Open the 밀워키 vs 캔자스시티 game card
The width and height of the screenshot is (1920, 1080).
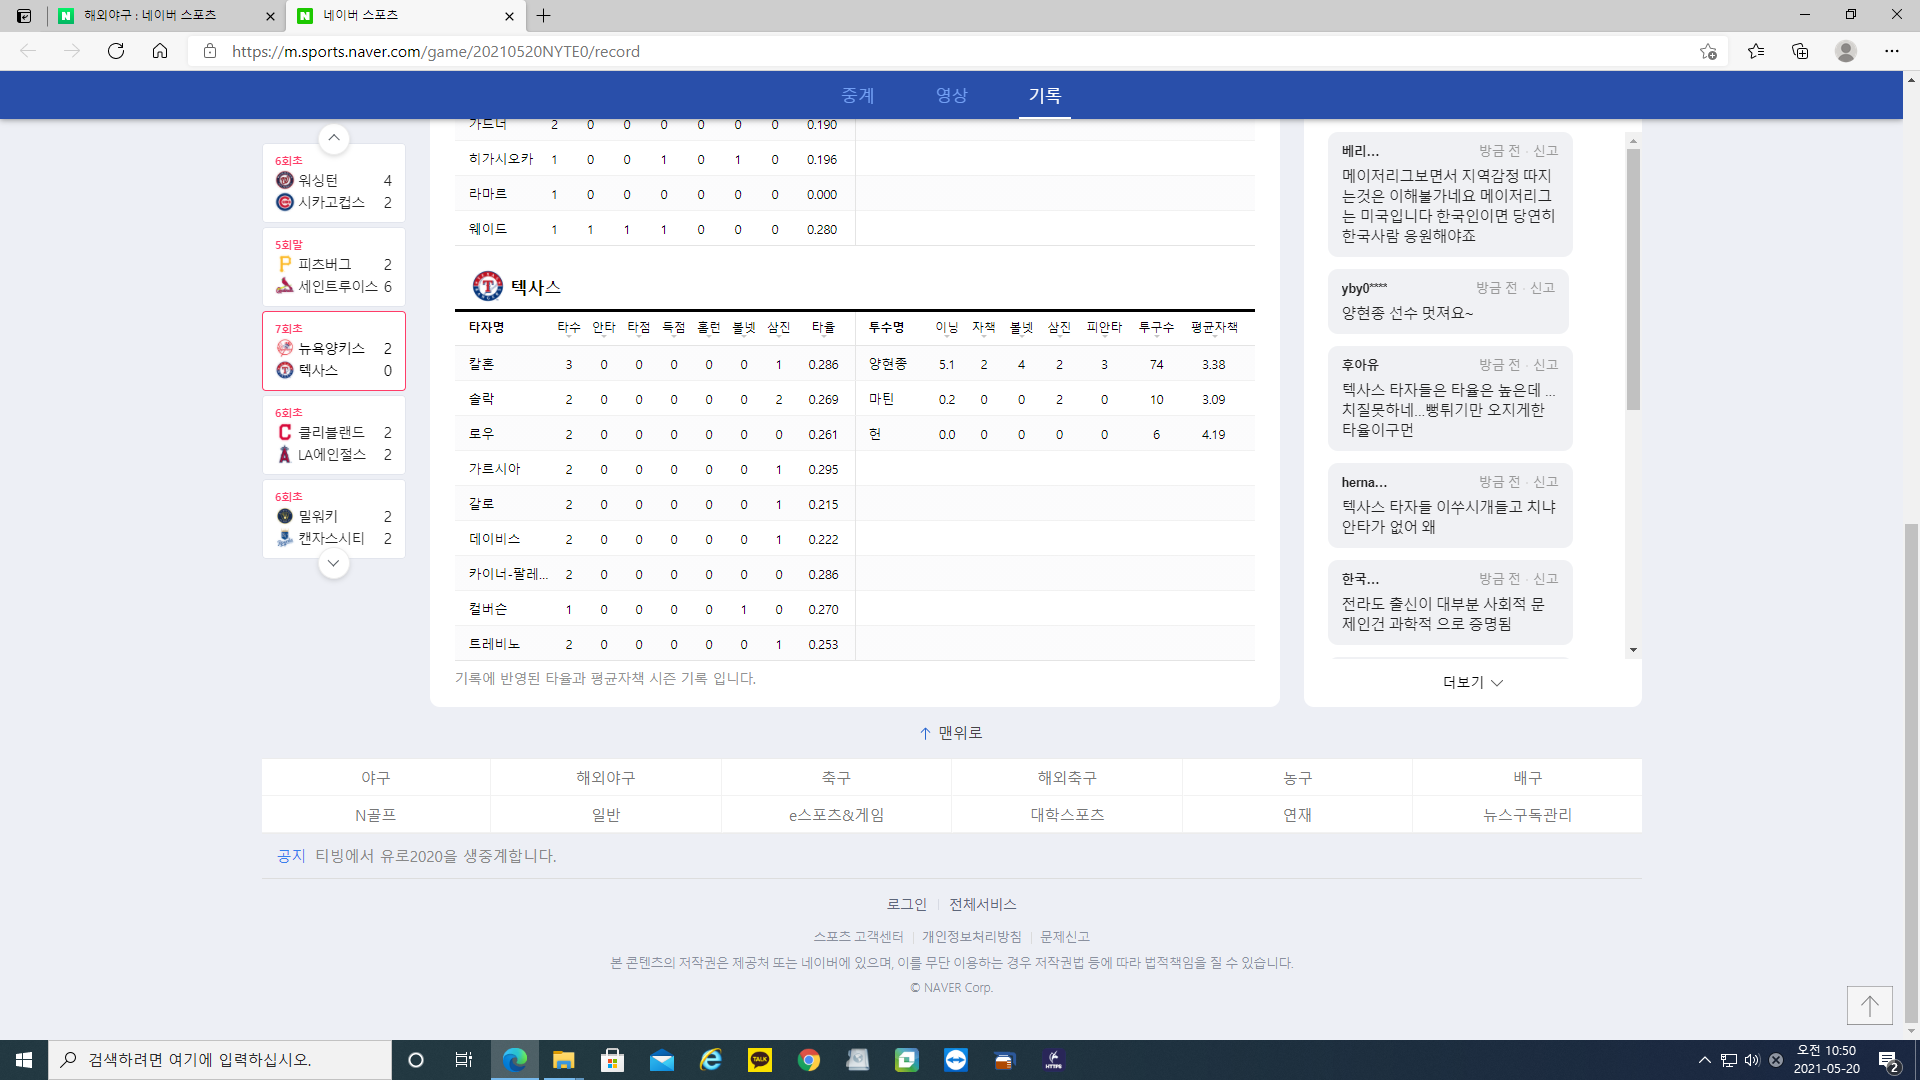[334, 519]
